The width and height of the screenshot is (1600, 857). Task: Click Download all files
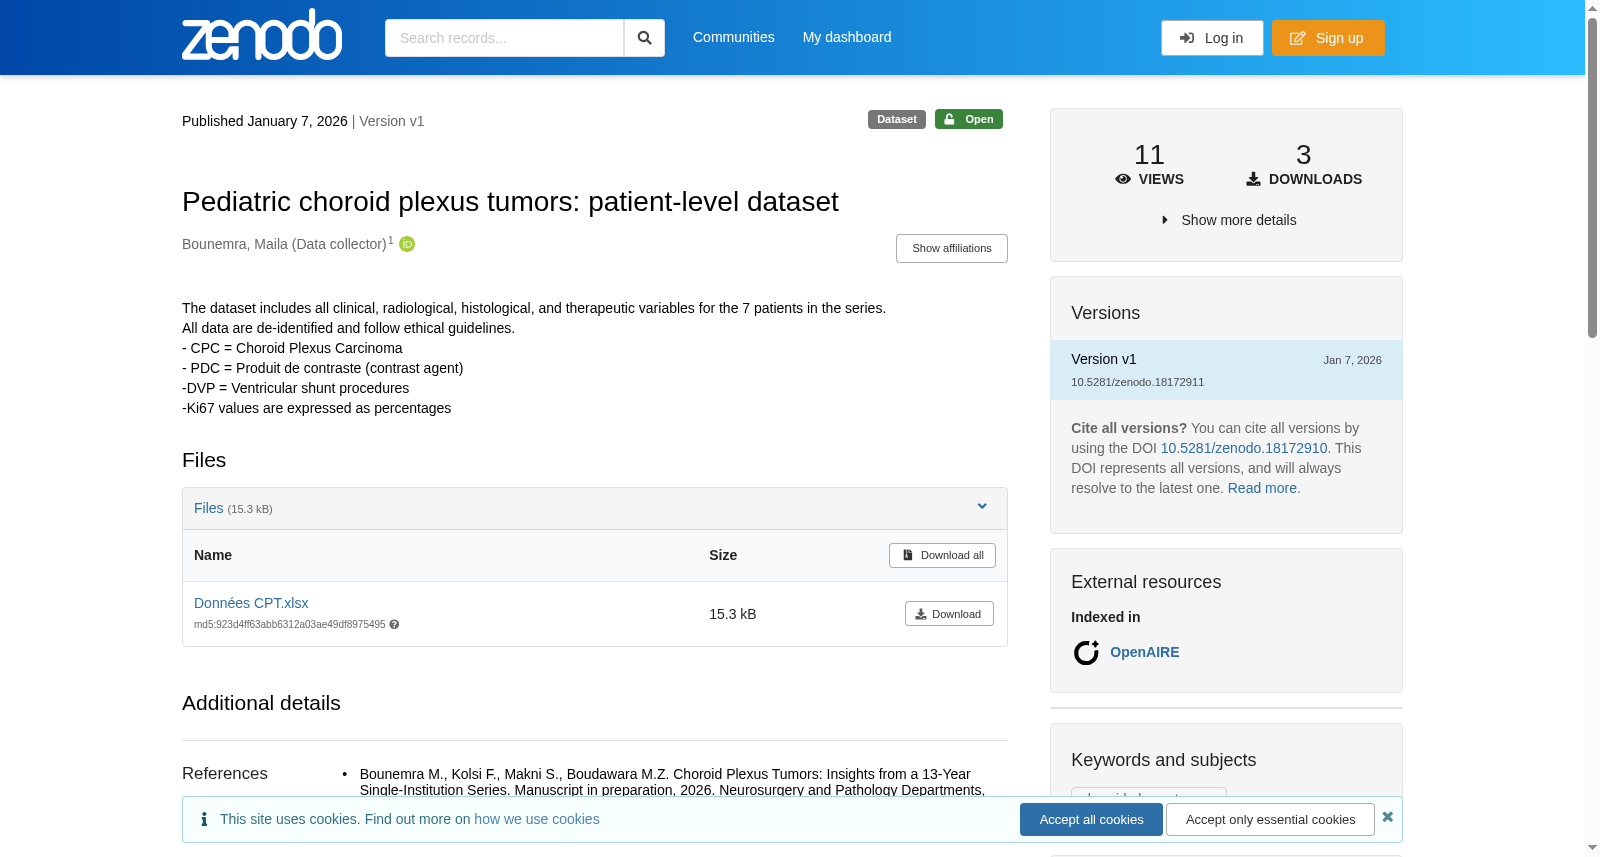(942, 555)
